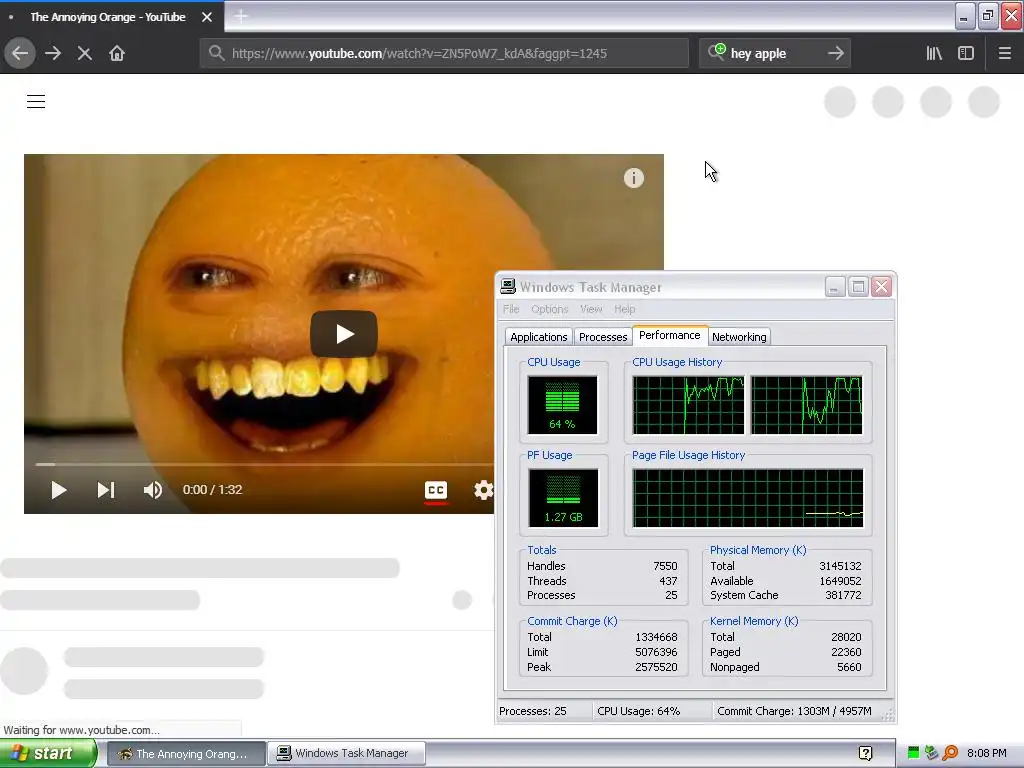The height and width of the screenshot is (768, 1024).
Task: Open a new browser tab
Action: 241,16
